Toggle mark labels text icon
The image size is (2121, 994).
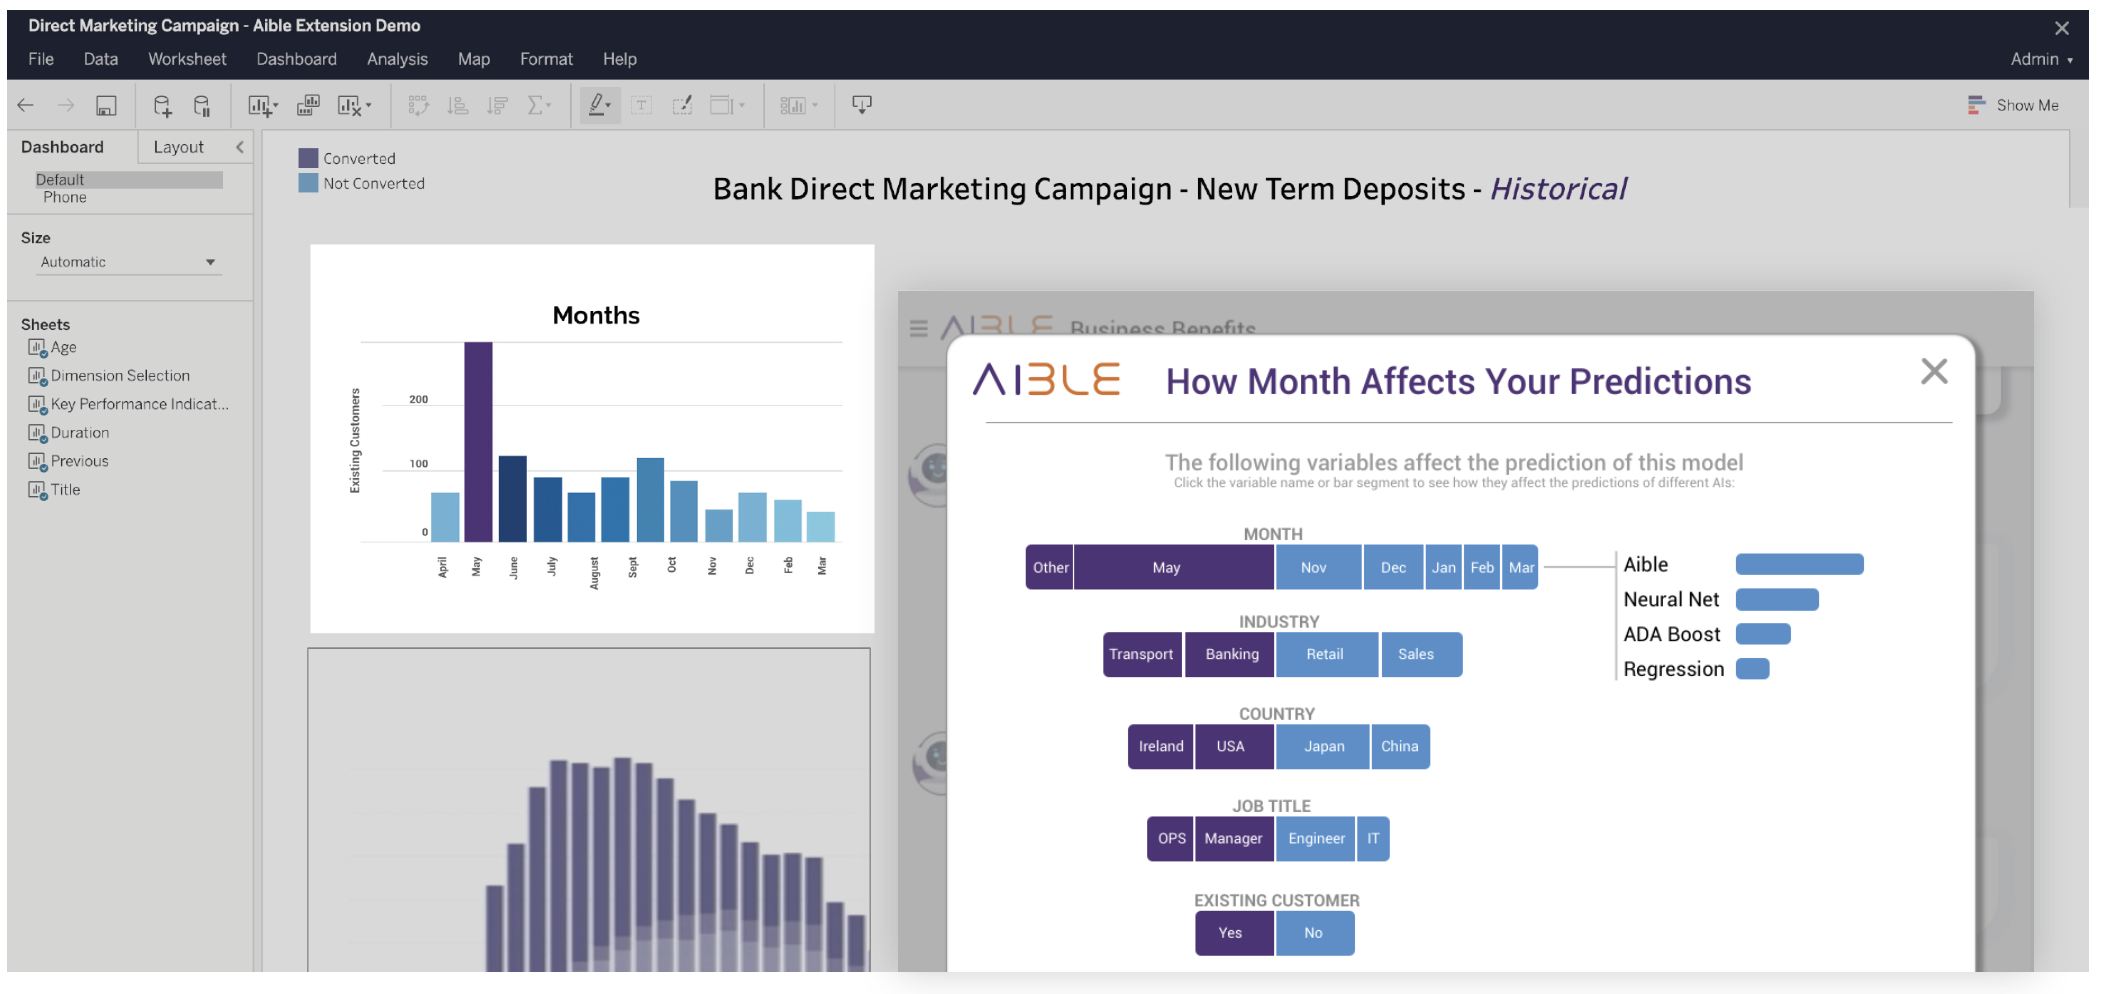click(642, 105)
